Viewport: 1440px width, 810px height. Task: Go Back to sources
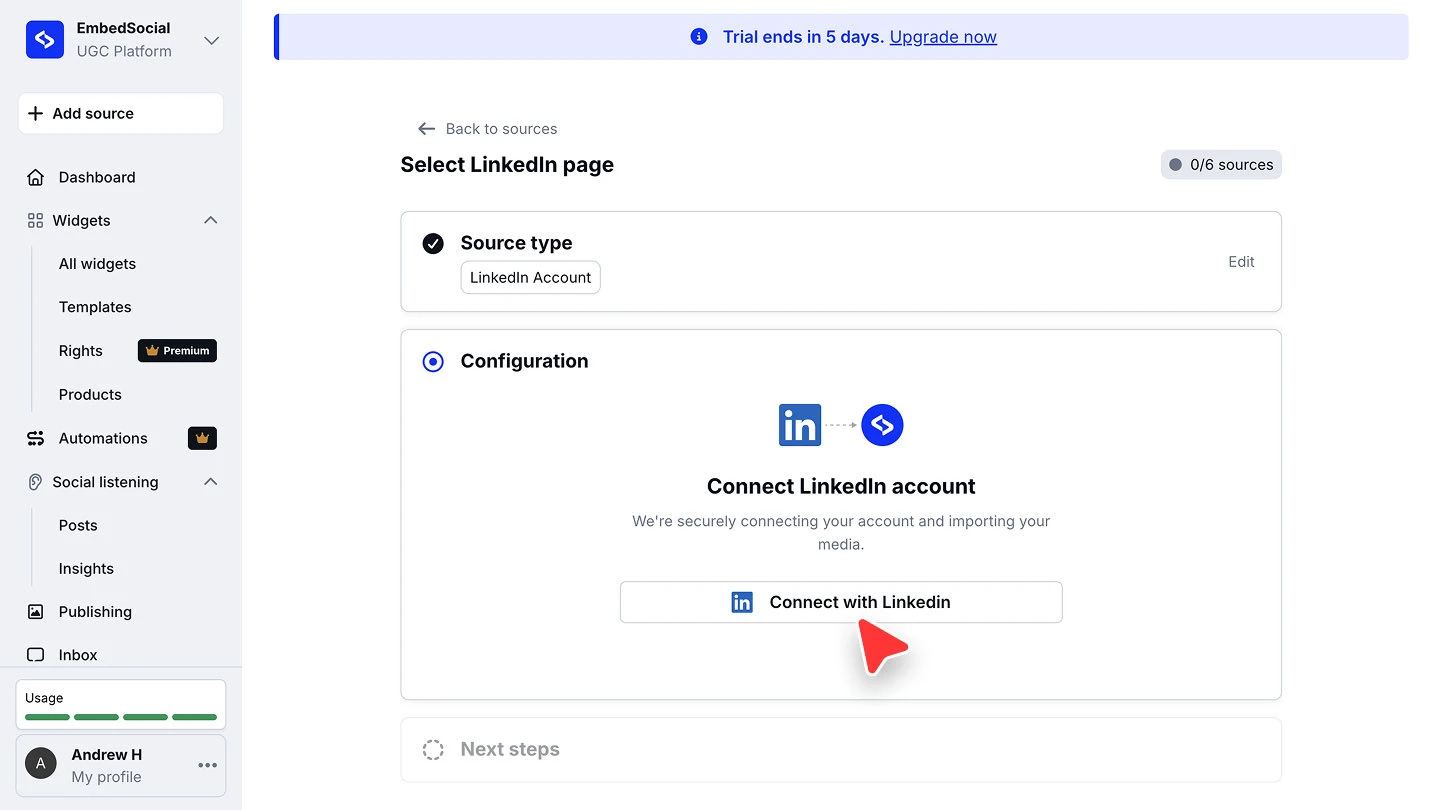[501, 129]
